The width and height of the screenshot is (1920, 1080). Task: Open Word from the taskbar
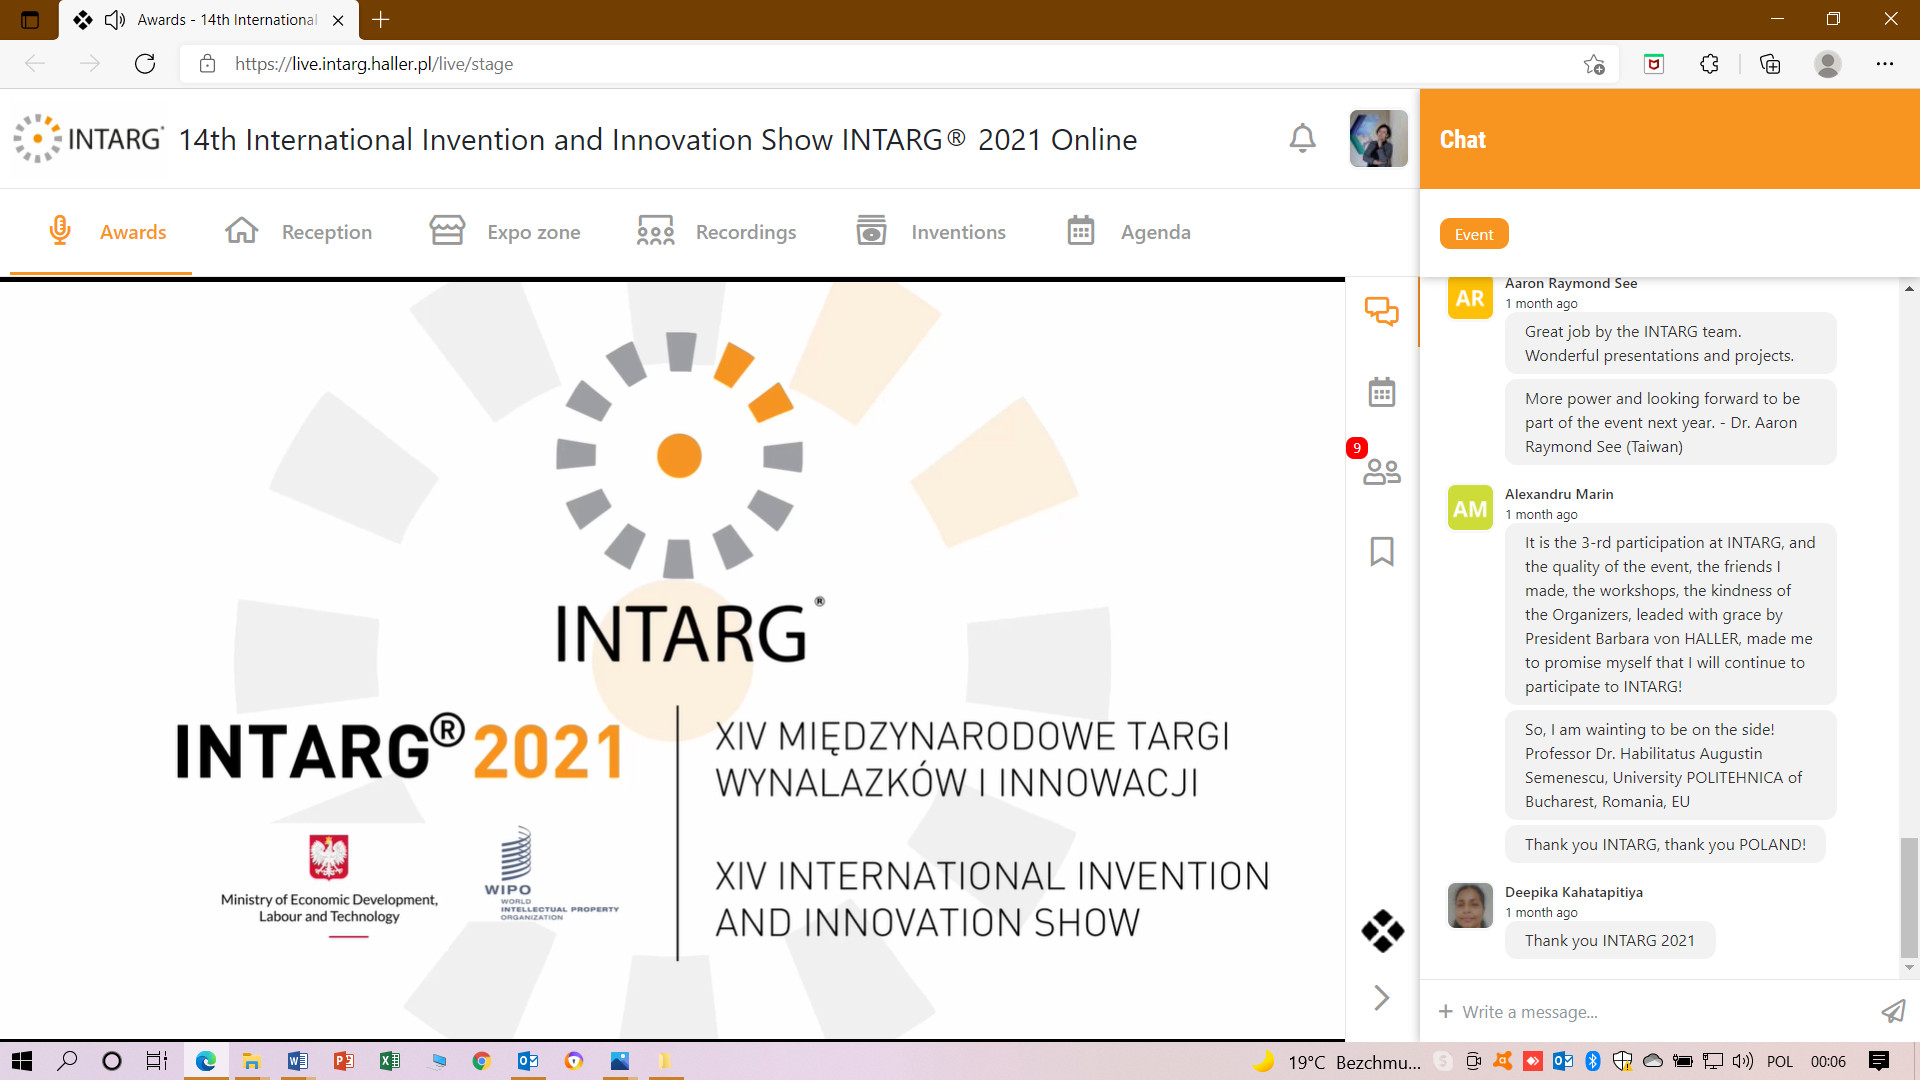297,1061
